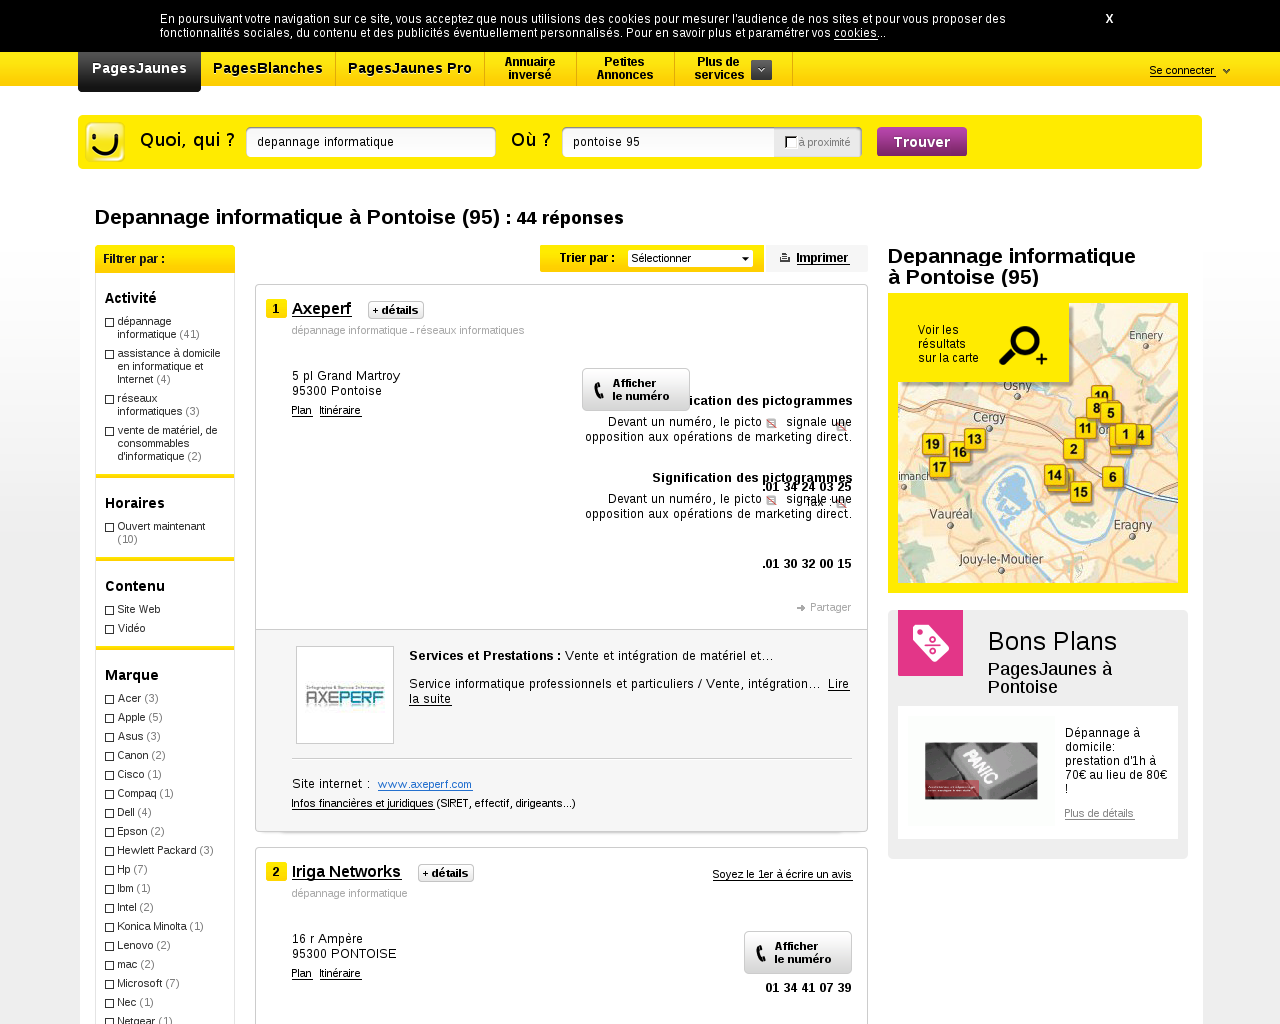Screen dimensions: 1280x1024
Task: Click map marker number 6
Action: 1113,477
